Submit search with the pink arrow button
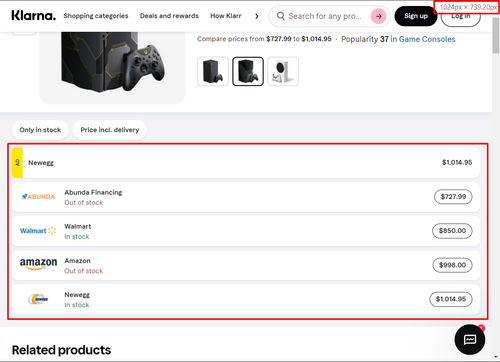Viewport: 500px width, 362px height. pyautogui.click(x=378, y=16)
